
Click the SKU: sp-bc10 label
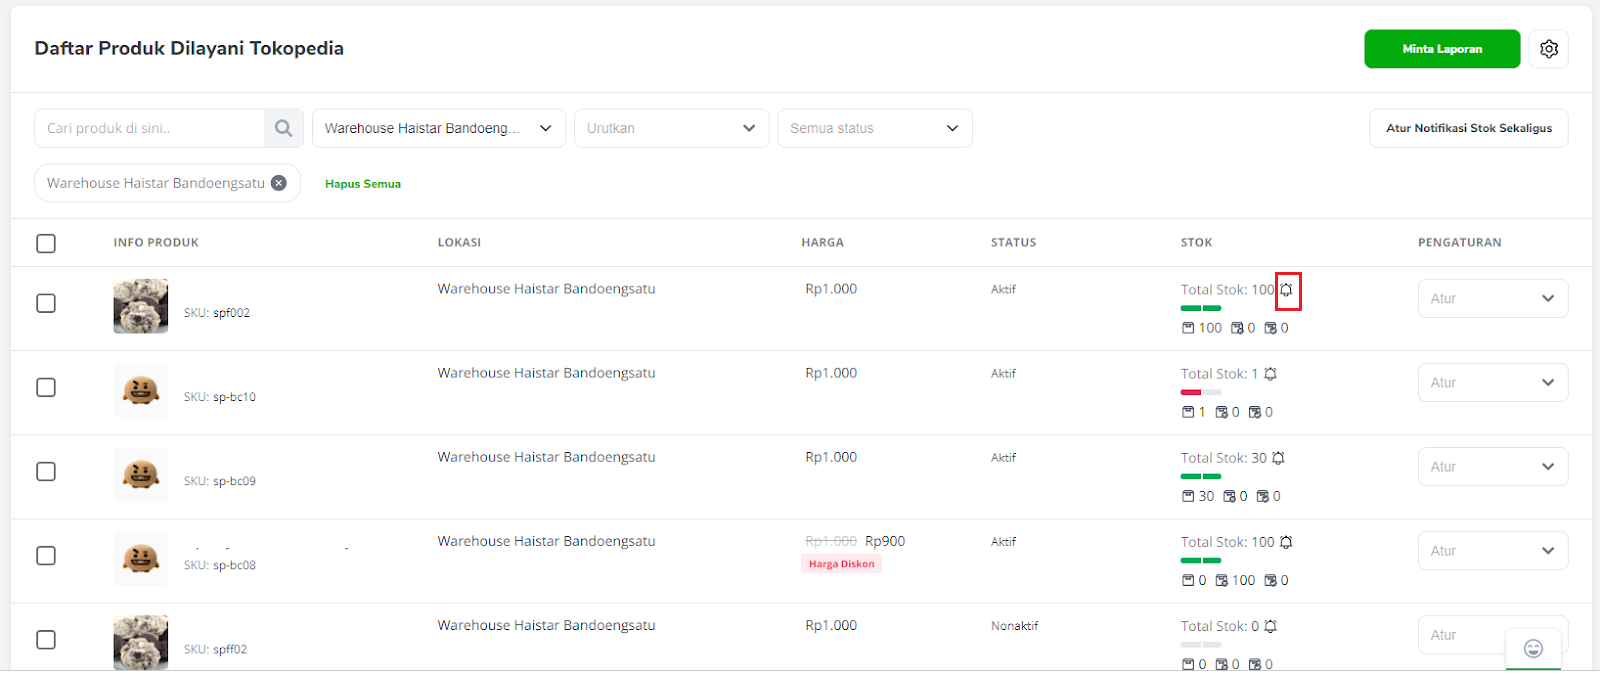[220, 397]
